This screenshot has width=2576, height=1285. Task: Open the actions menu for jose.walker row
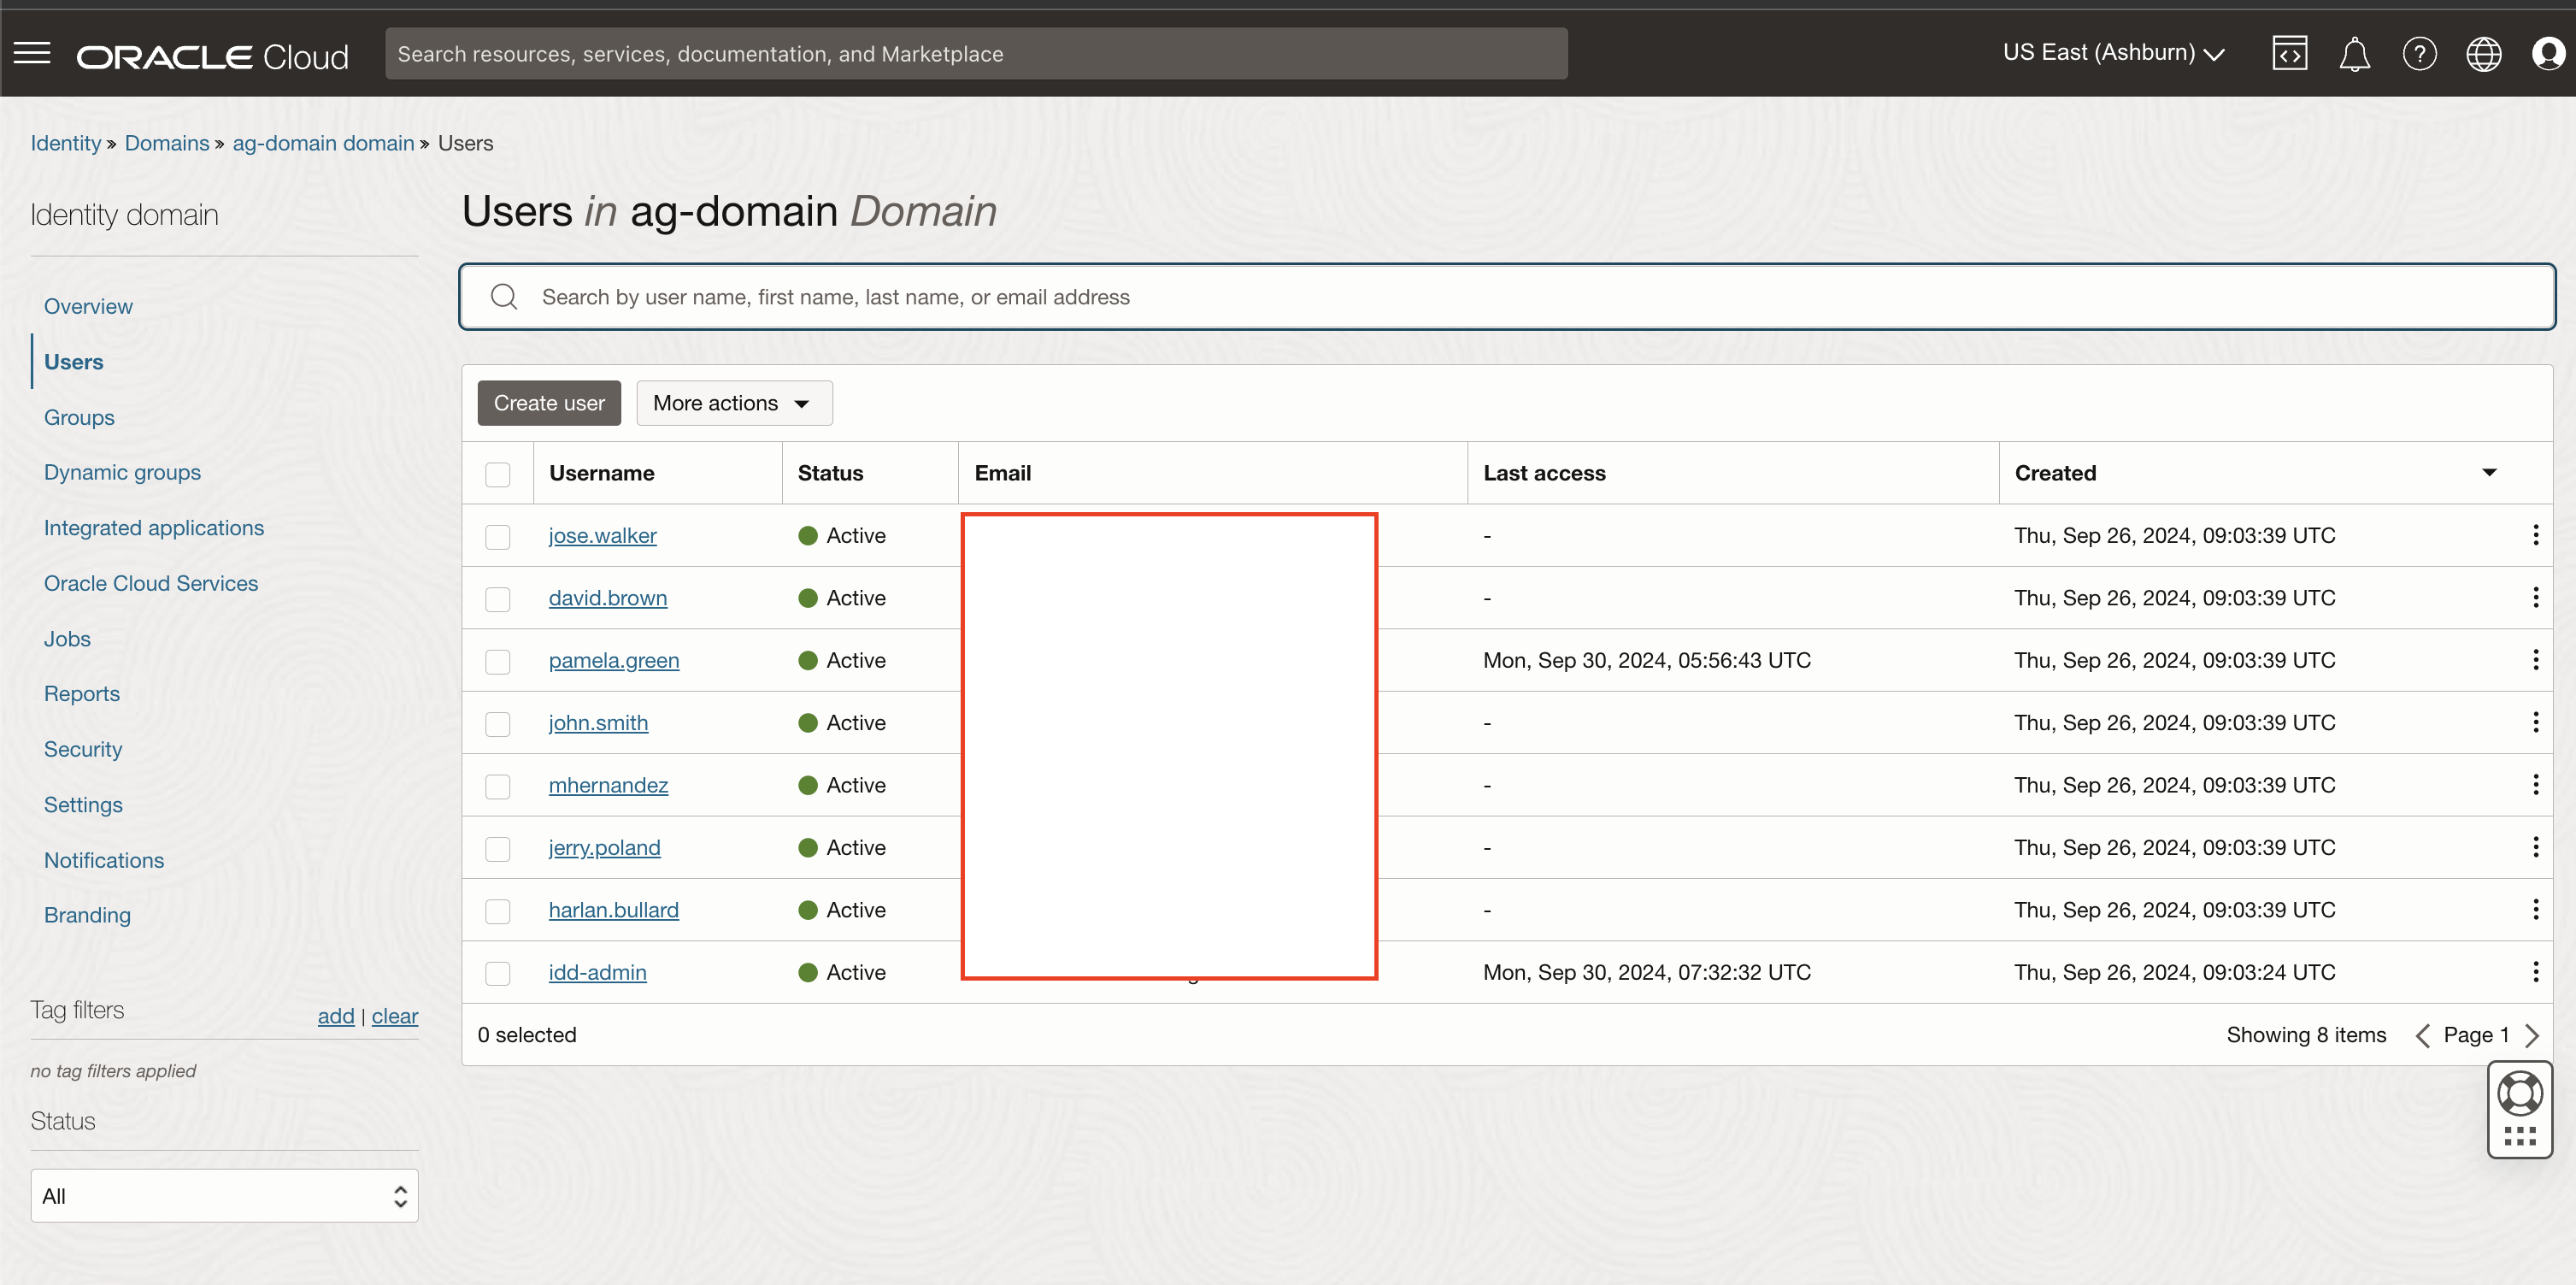click(2536, 535)
